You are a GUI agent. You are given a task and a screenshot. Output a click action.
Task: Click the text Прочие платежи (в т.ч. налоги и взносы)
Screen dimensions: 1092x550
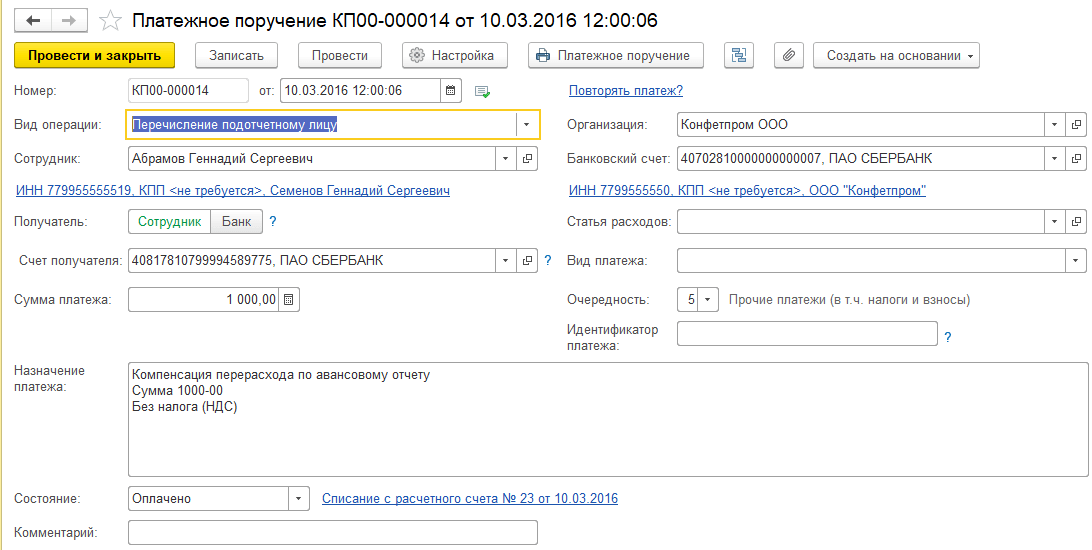(849, 300)
